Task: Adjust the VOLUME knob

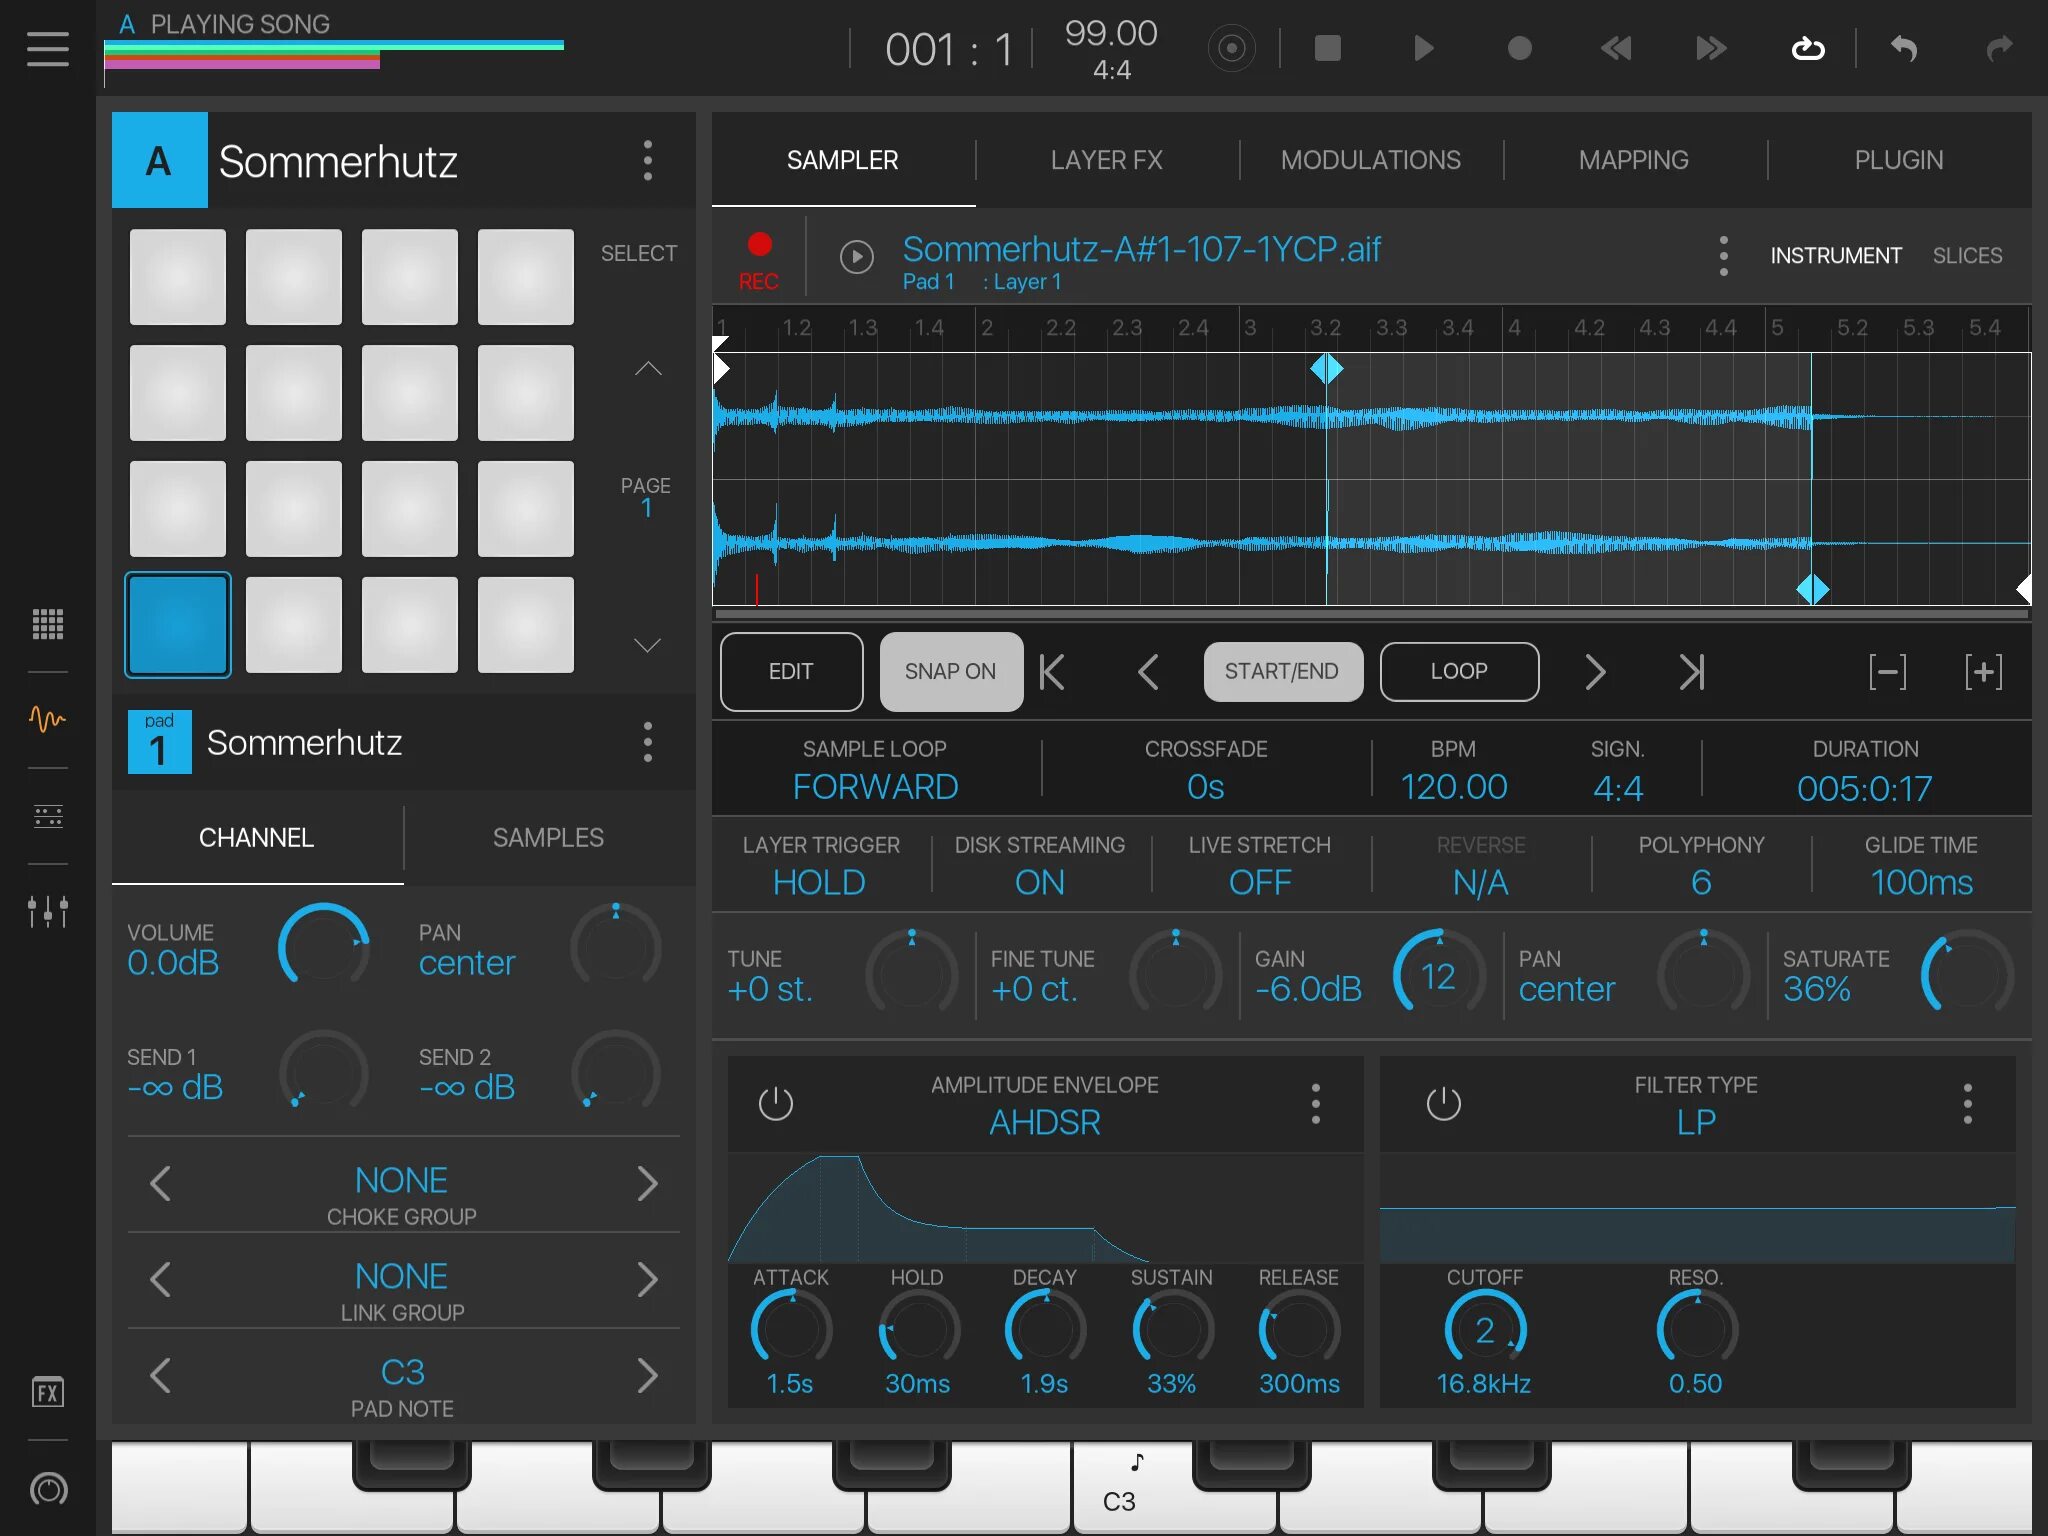Action: [x=323, y=946]
